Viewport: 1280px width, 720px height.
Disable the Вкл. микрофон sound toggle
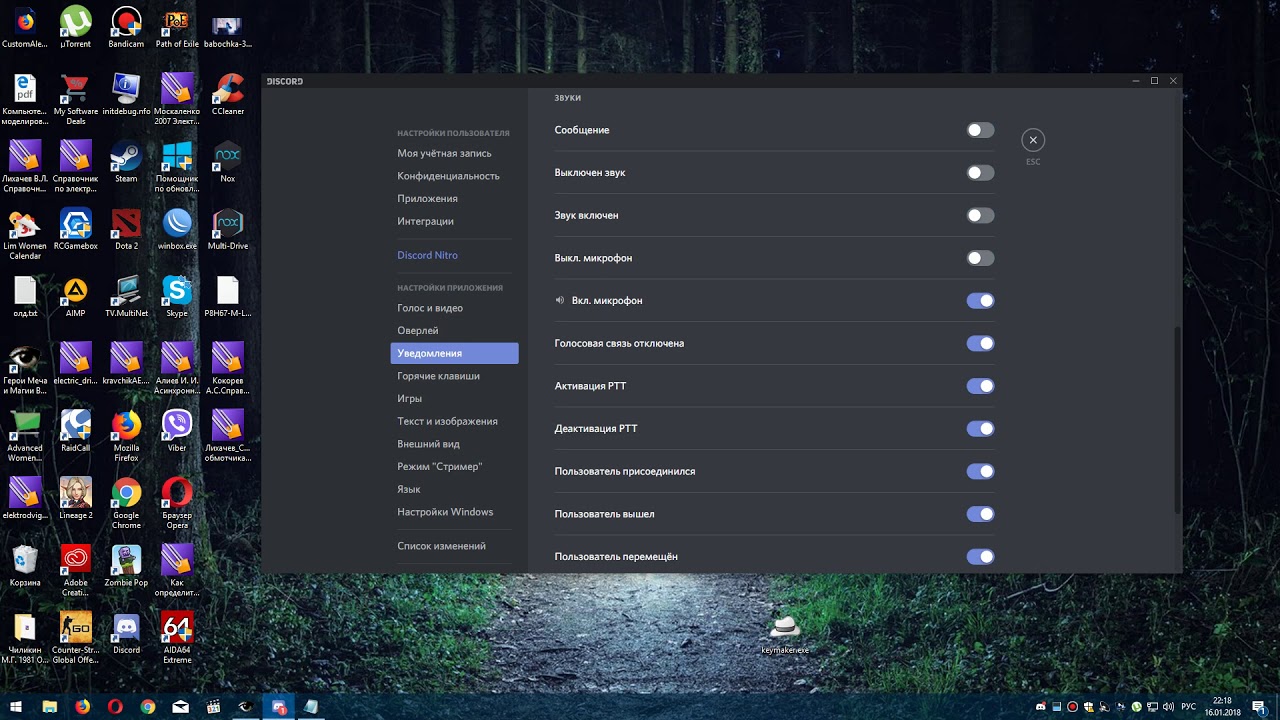pyautogui.click(x=980, y=301)
